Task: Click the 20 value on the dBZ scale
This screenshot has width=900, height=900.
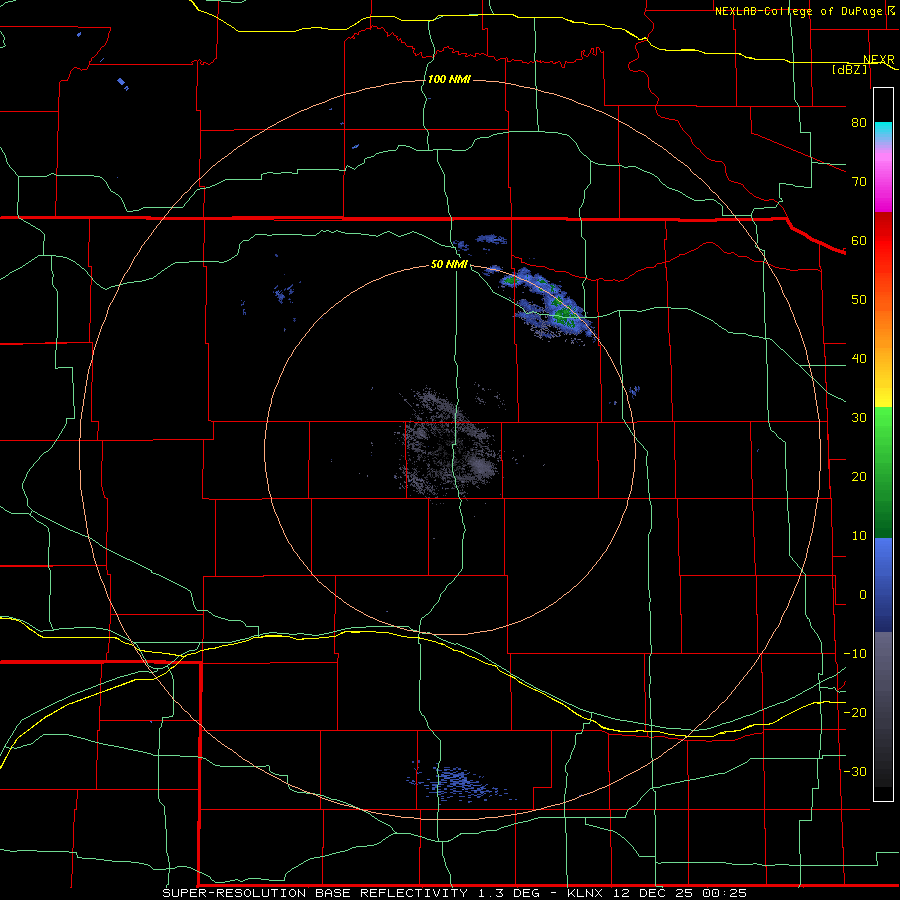Action: point(859,476)
